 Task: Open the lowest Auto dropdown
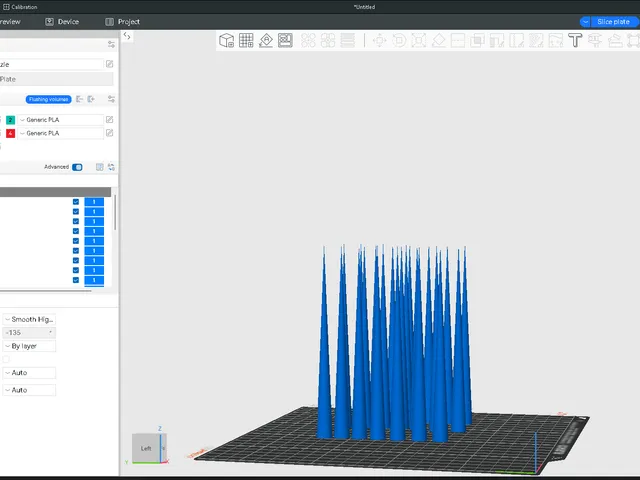29,390
